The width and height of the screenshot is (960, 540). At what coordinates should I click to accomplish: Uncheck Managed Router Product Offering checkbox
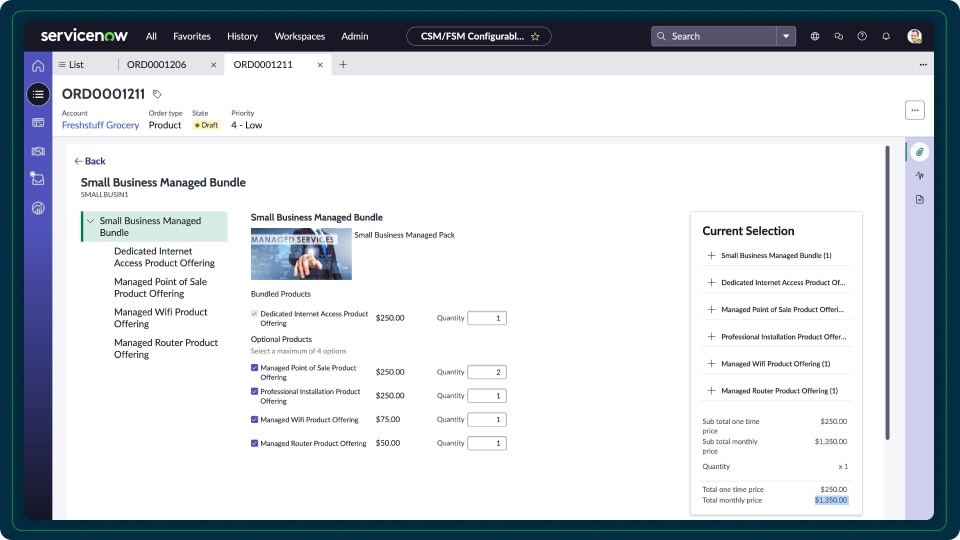click(x=255, y=443)
